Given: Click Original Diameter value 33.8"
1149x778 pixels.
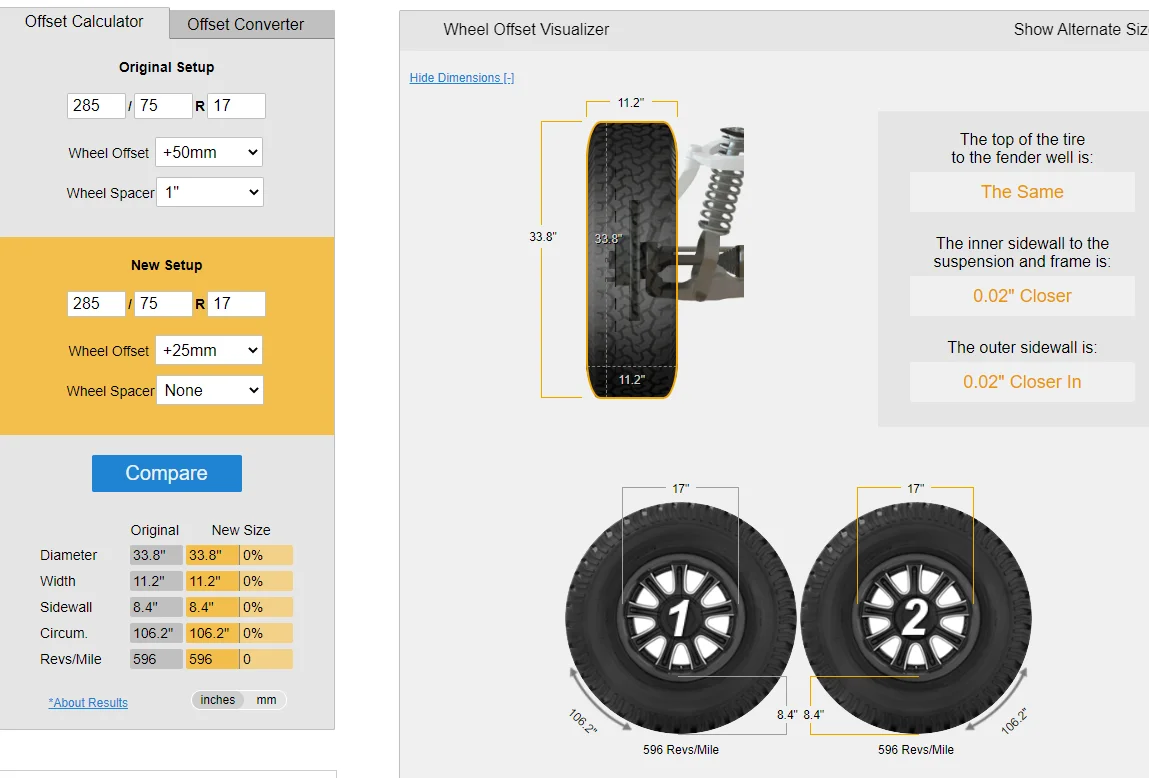Looking at the screenshot, I should coord(156,555).
